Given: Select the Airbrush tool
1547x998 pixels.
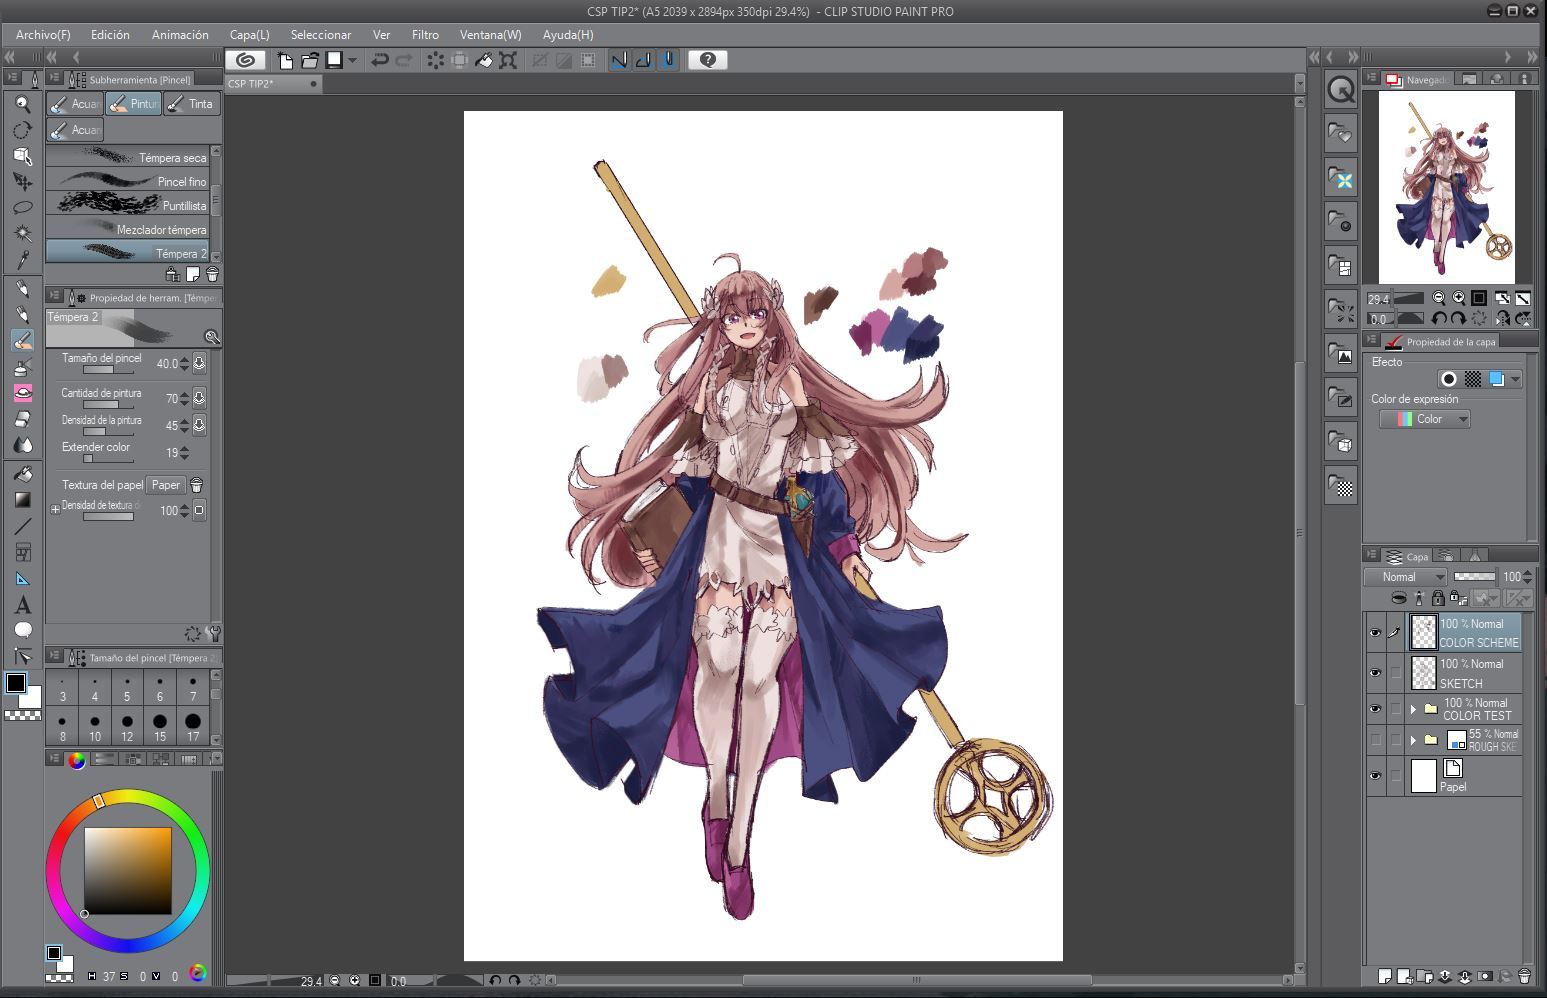Looking at the screenshot, I should [22, 367].
